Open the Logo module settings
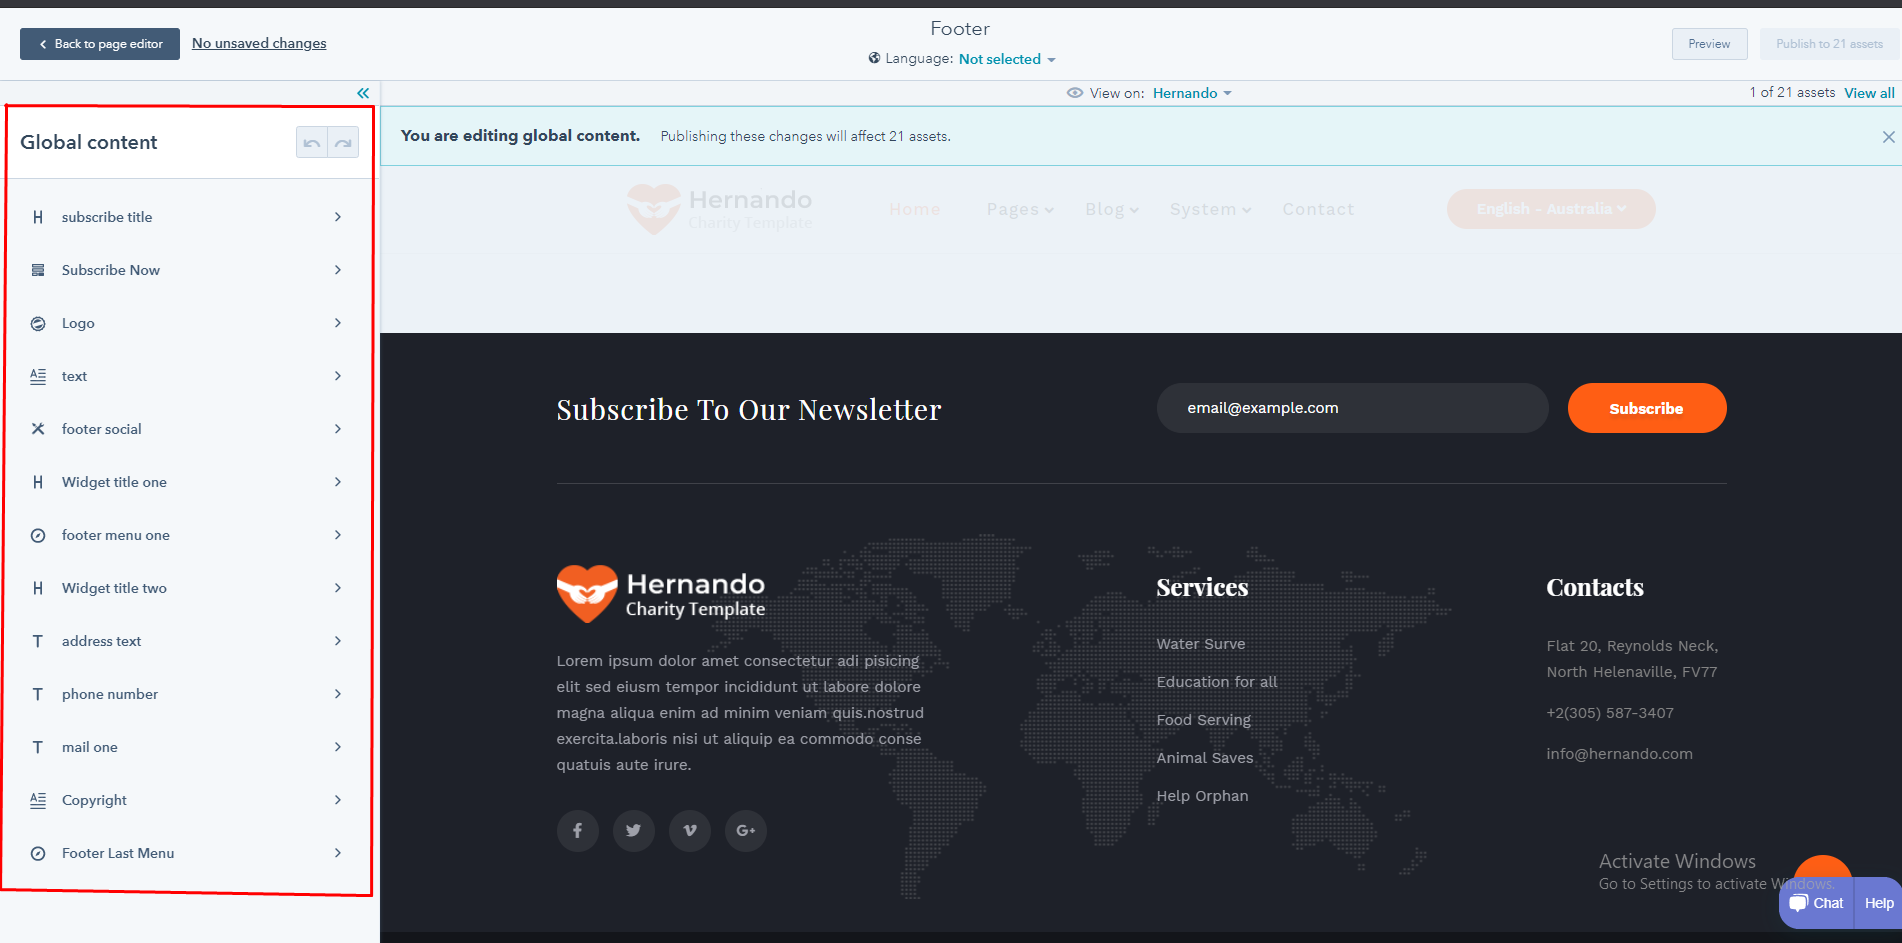 (188, 323)
